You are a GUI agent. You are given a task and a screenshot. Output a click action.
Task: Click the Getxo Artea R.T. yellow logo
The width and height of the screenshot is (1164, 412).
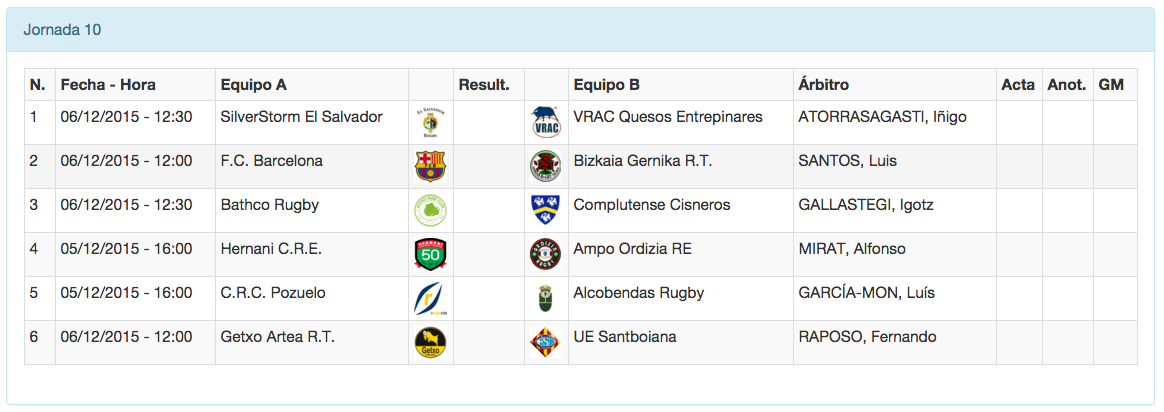430,342
